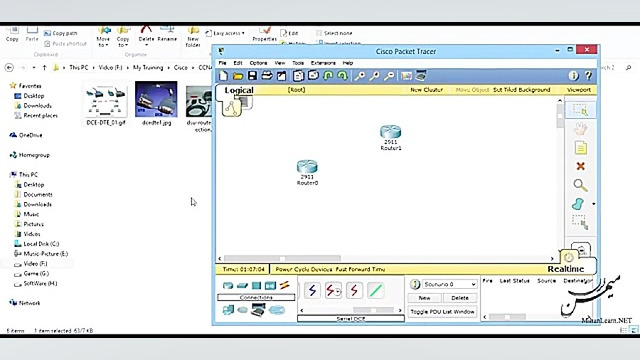
Task: Click Fast Forward Time
Action: [360, 269]
